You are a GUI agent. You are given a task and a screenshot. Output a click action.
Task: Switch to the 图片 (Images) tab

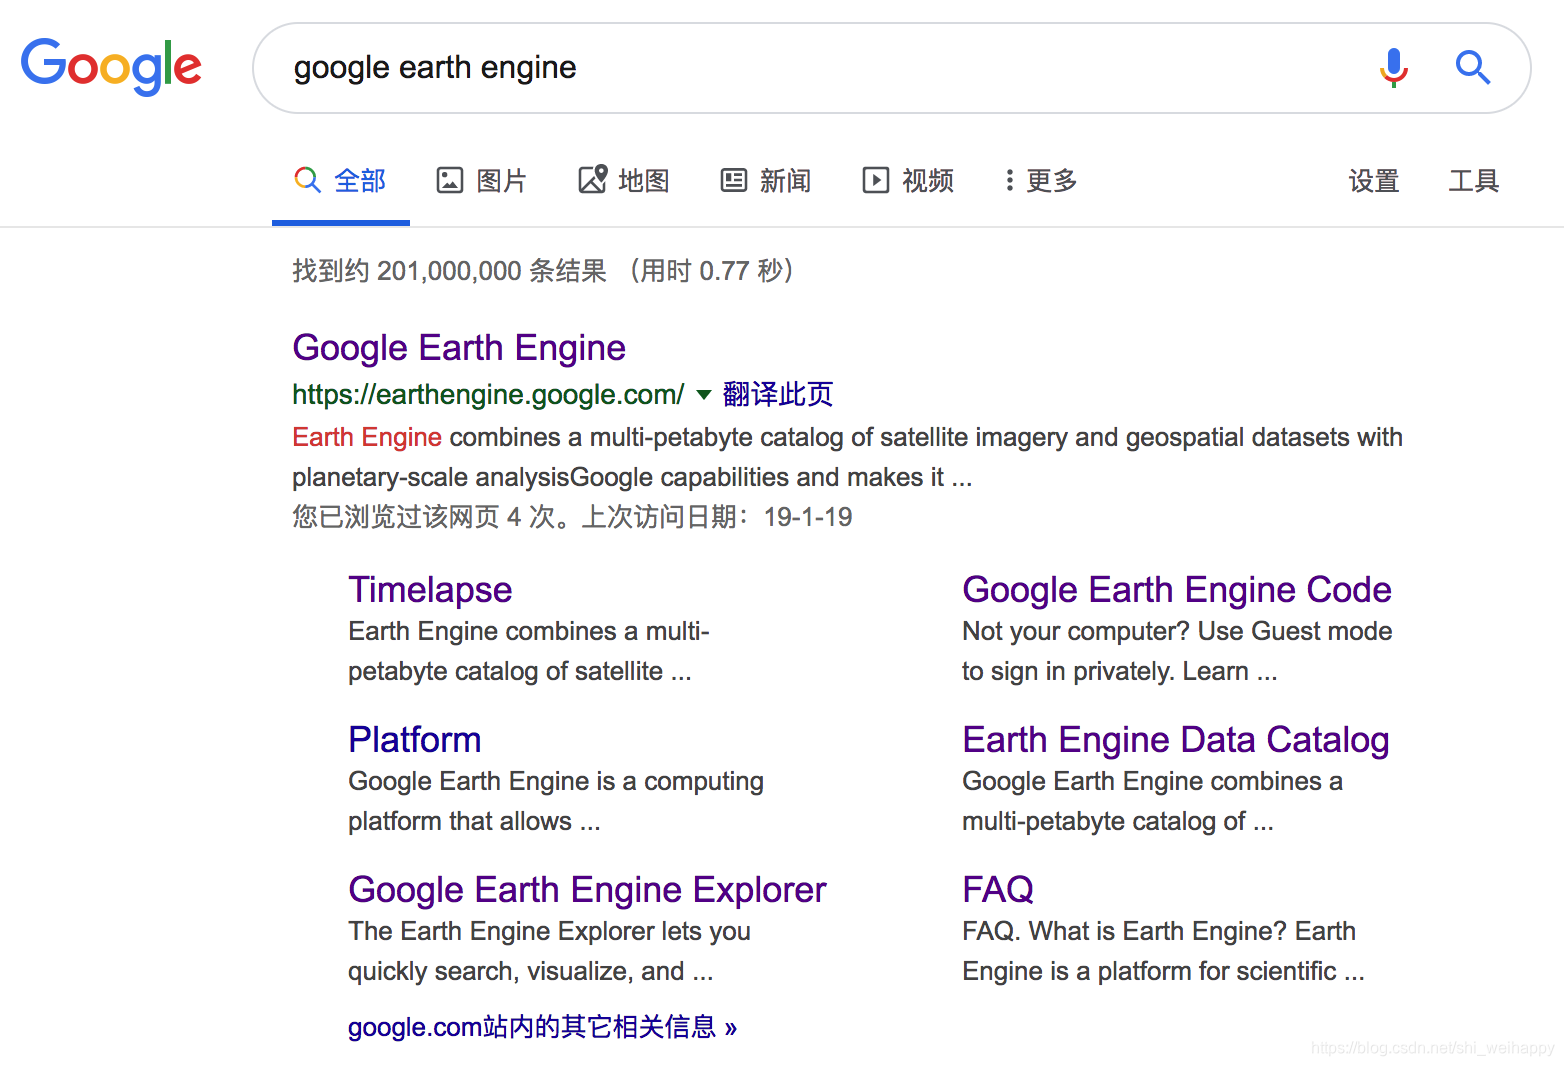click(x=482, y=181)
